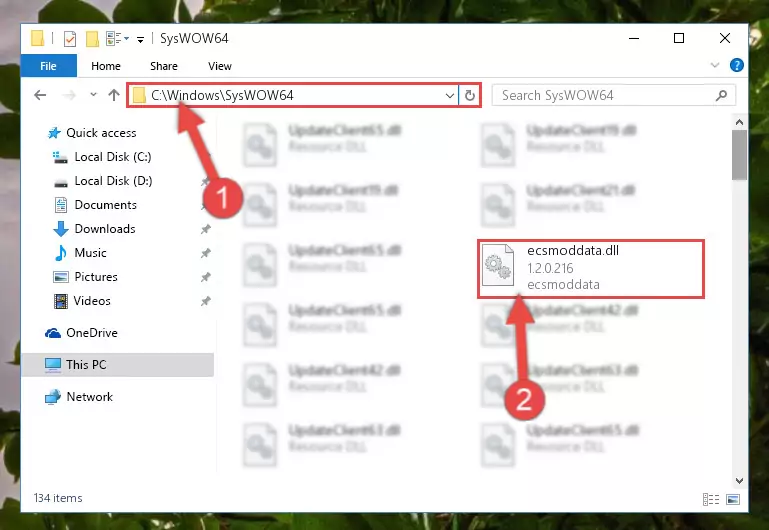
Task: Select Local Disk (C:) in the sidebar
Action: (x=113, y=157)
